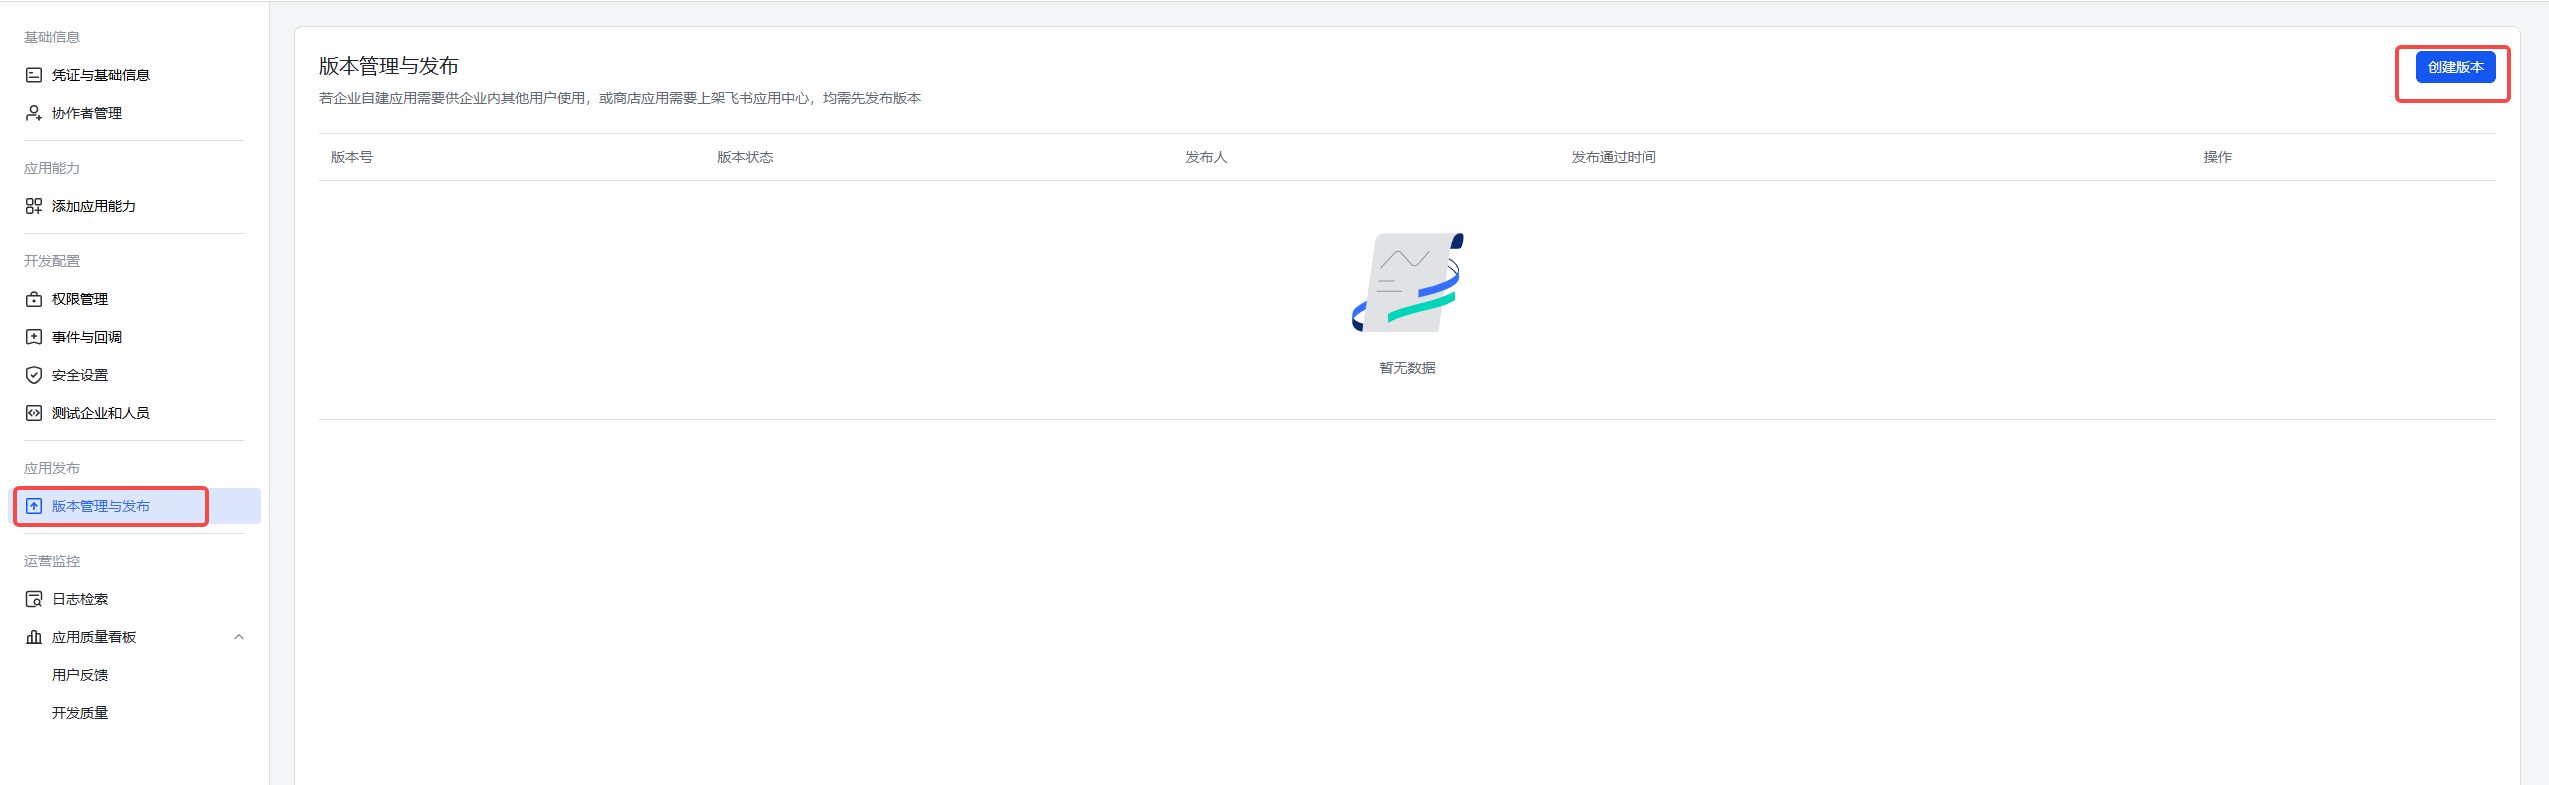Screen dimensions: 2549x785
Task: Click the 发布通过时间 column header
Action: pos(1614,157)
